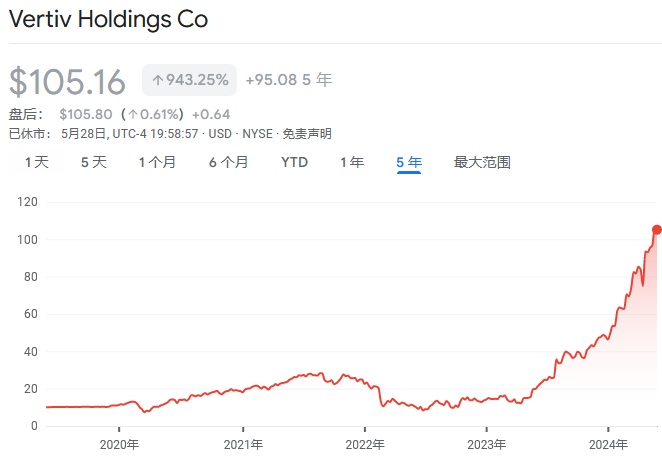Click the $105.16 current price
Screen dimensions: 662x457
pos(68,82)
